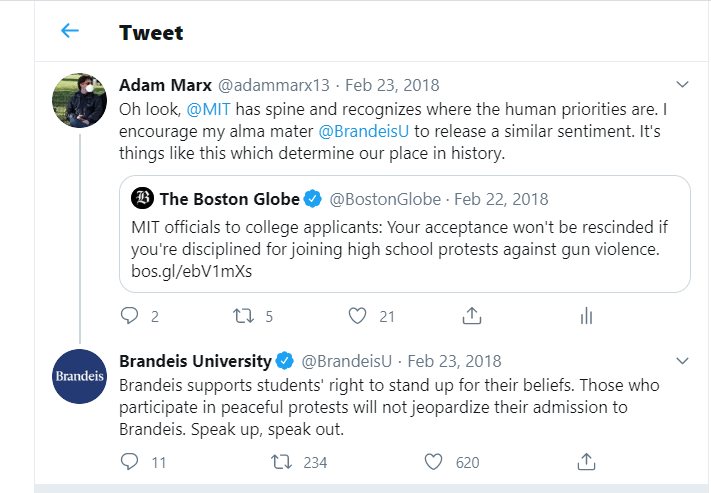Expand options chevron on Adam Marx's tweet

683,85
